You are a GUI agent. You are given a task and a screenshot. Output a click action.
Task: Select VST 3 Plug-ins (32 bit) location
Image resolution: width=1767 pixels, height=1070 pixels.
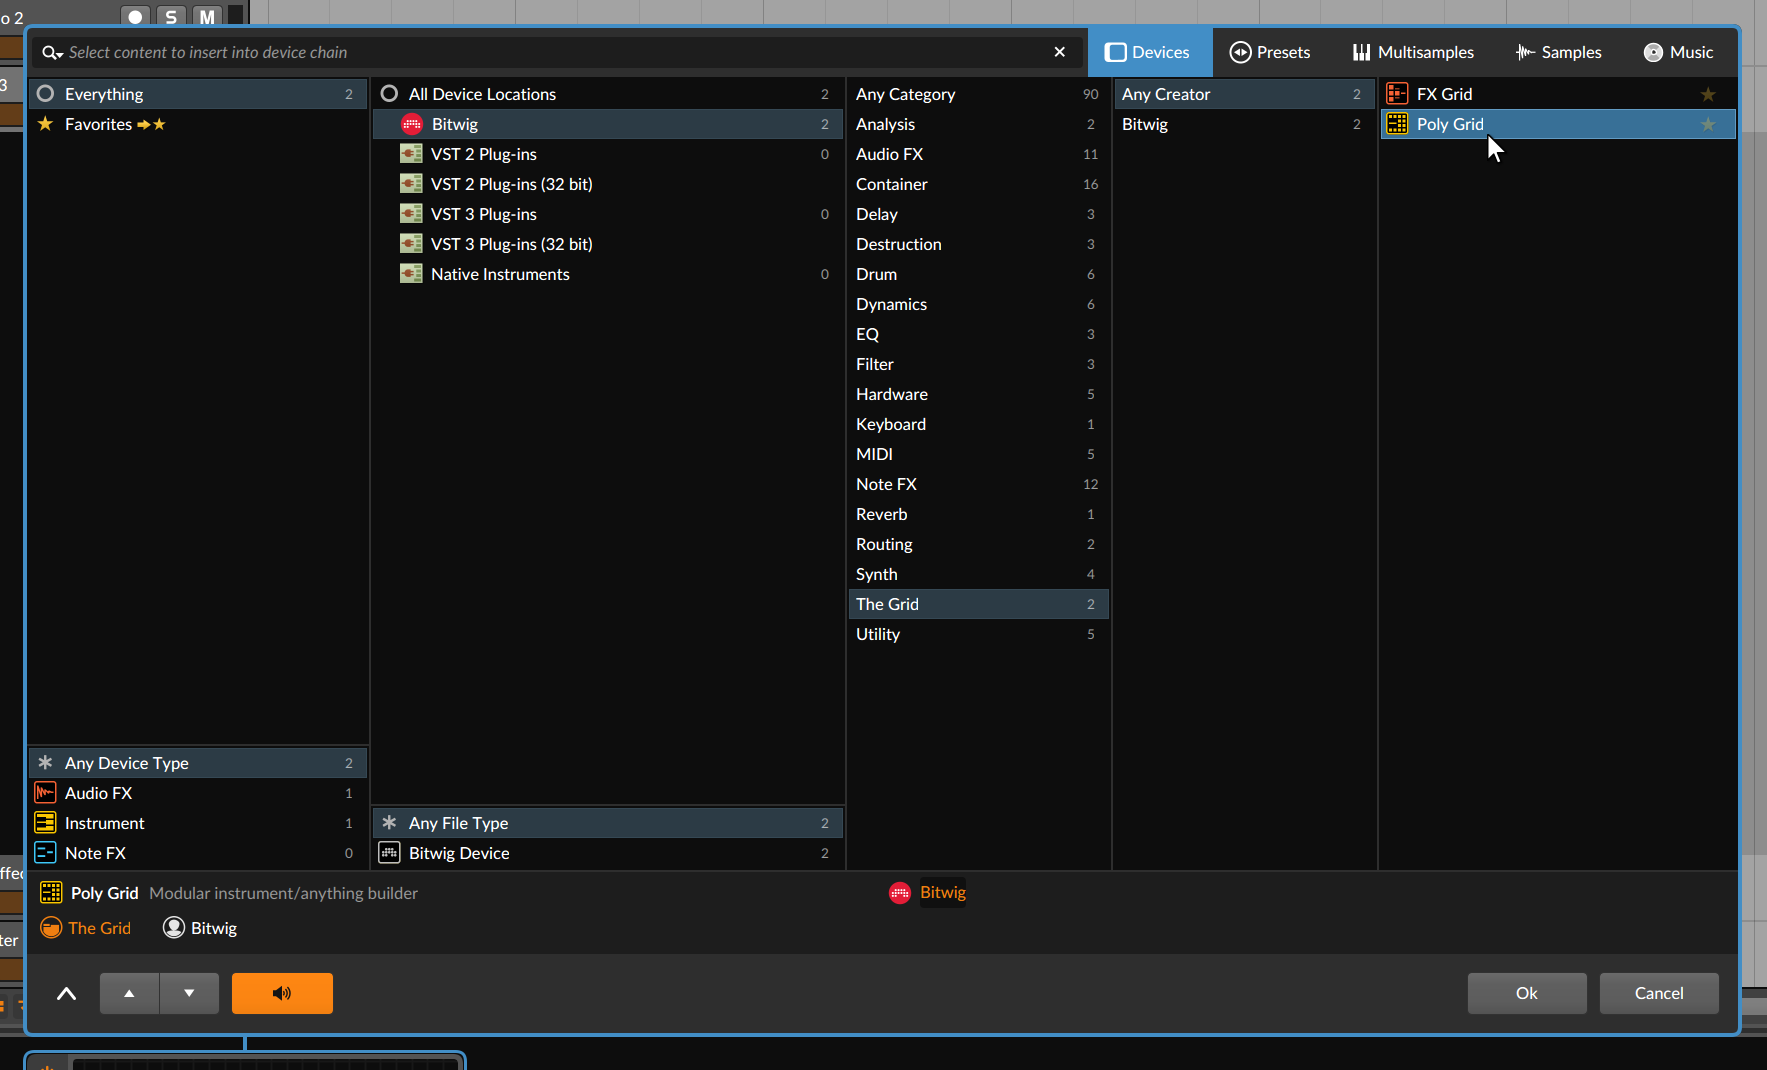[608, 244]
